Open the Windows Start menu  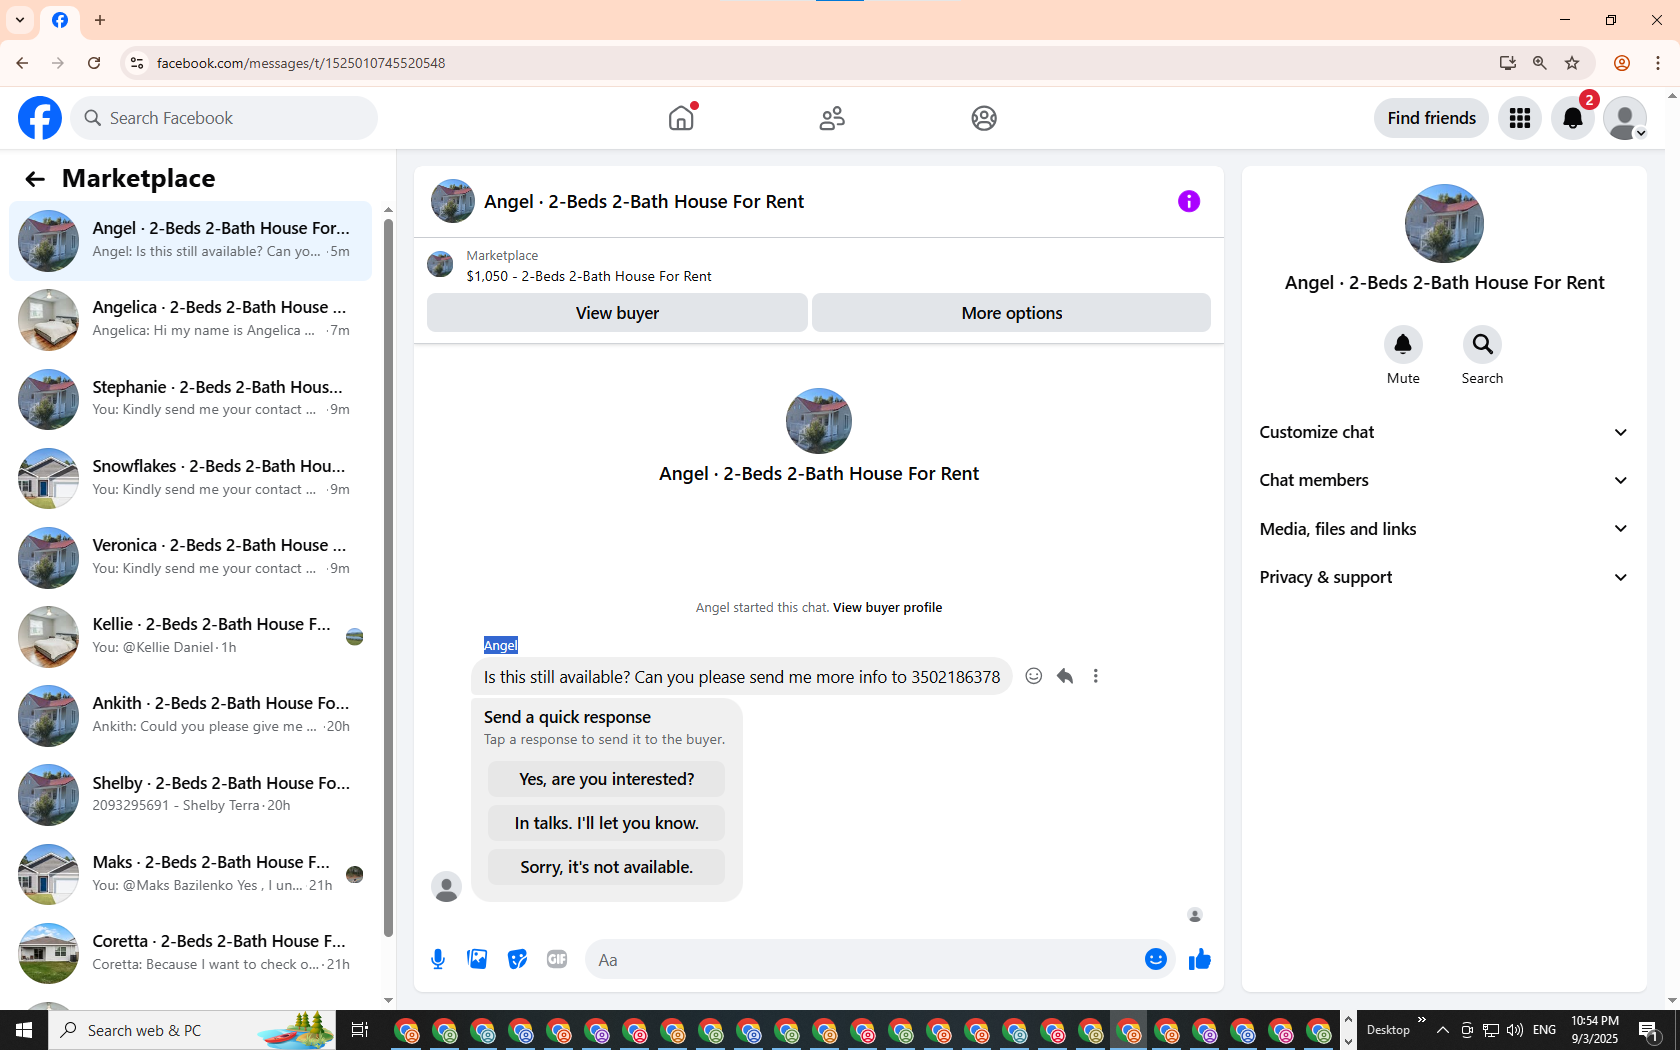click(24, 1030)
